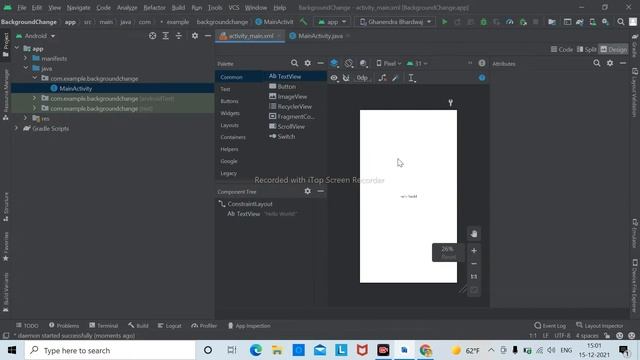Click the Clear Constraints icon

click(382, 78)
